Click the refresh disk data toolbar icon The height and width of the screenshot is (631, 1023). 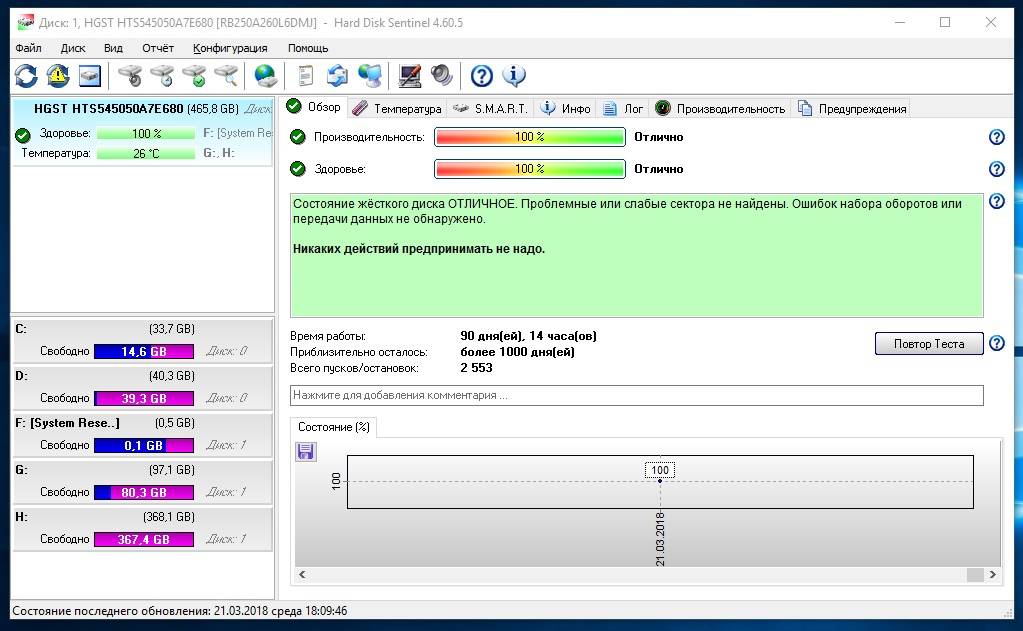click(26, 75)
